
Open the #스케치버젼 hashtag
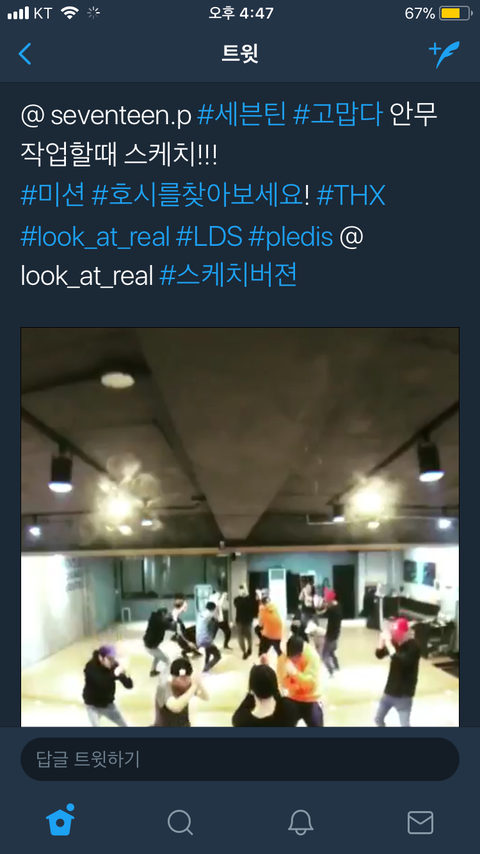coord(228,276)
